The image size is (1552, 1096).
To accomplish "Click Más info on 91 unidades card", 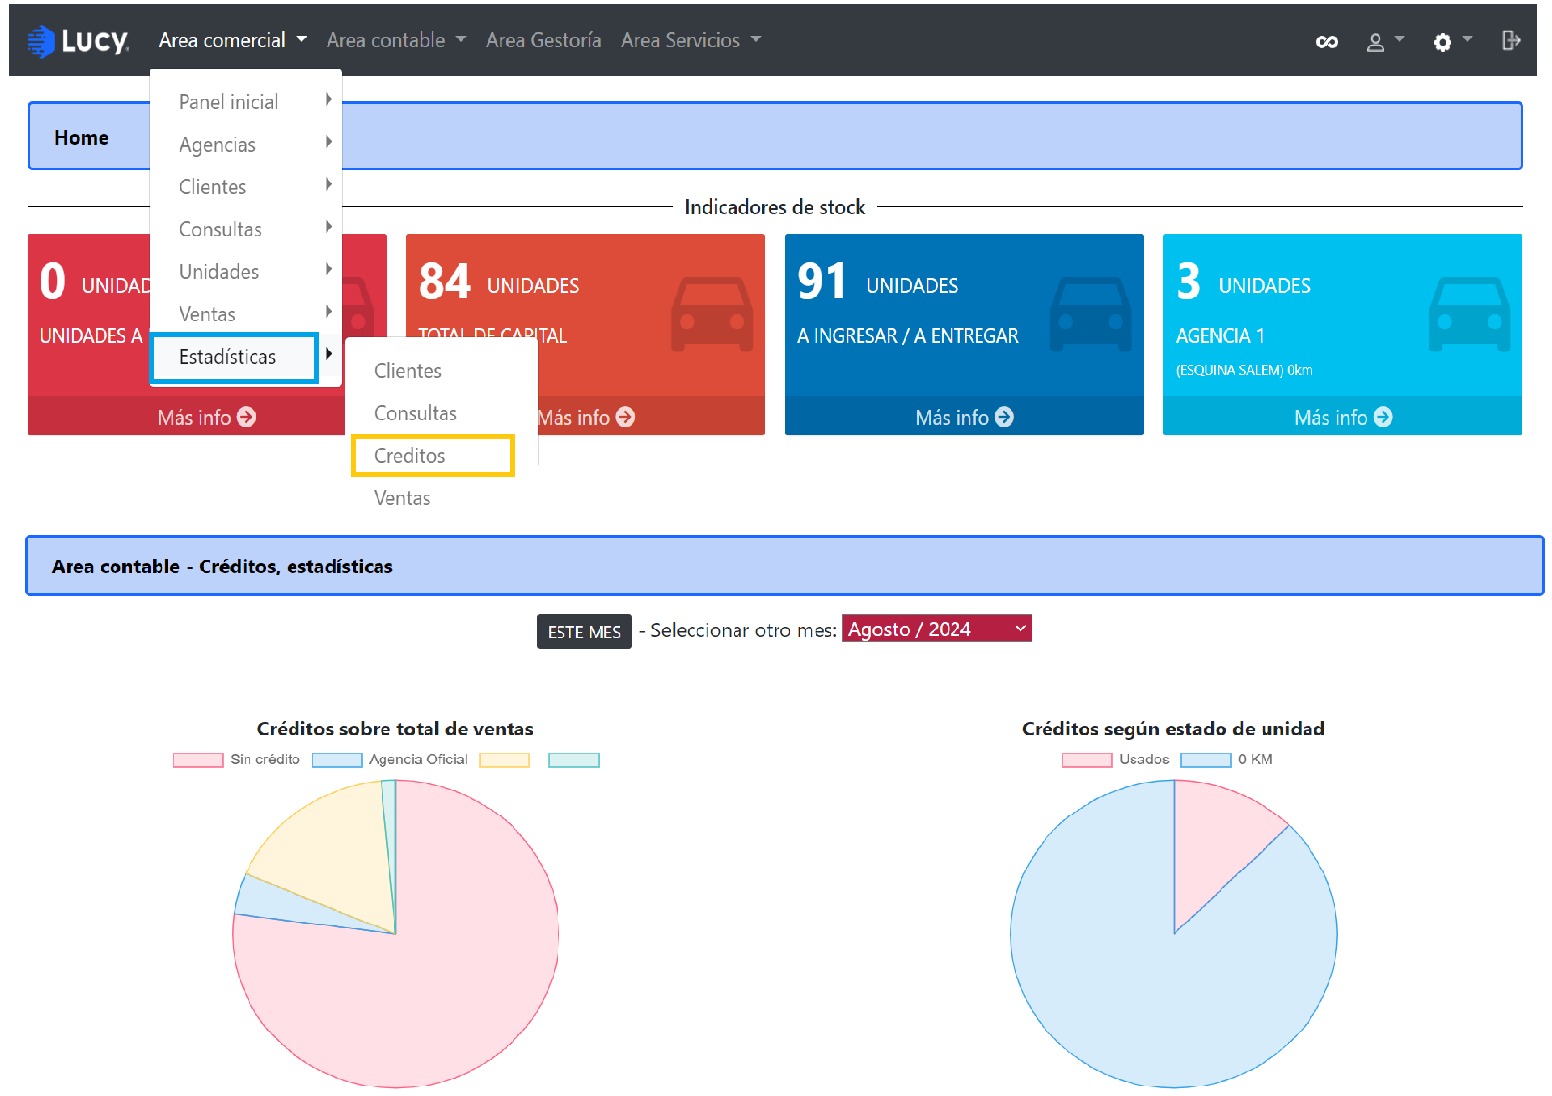I will coord(964,417).
